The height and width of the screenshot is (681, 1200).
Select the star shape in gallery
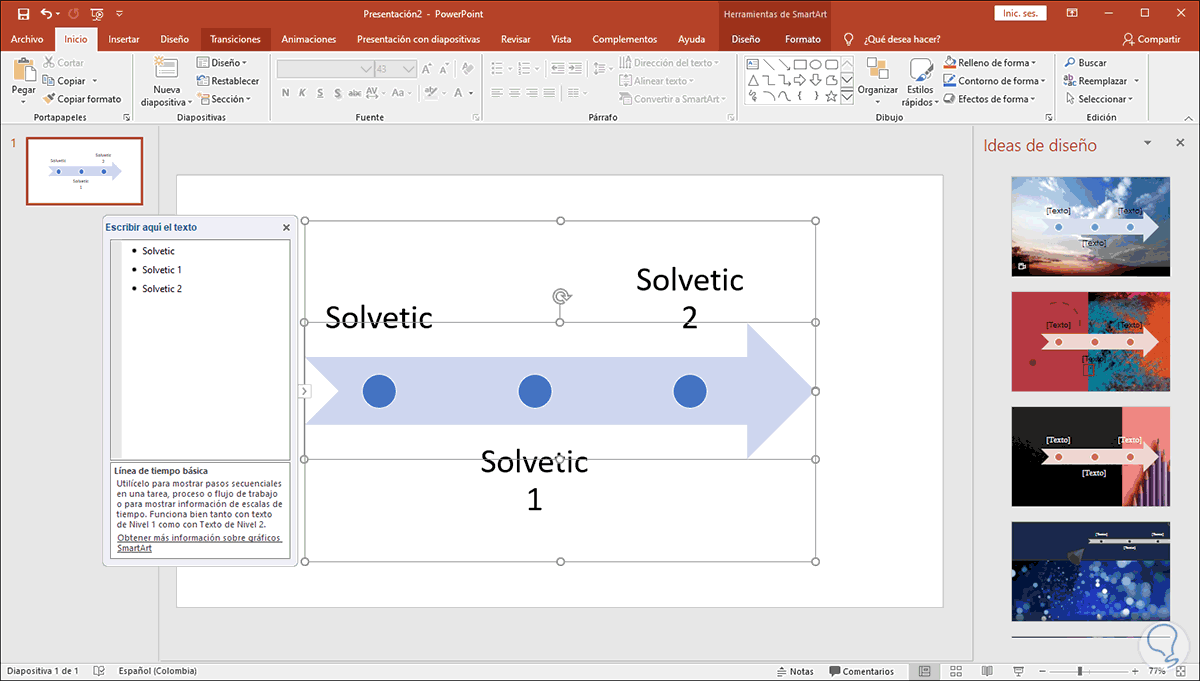tap(832, 96)
